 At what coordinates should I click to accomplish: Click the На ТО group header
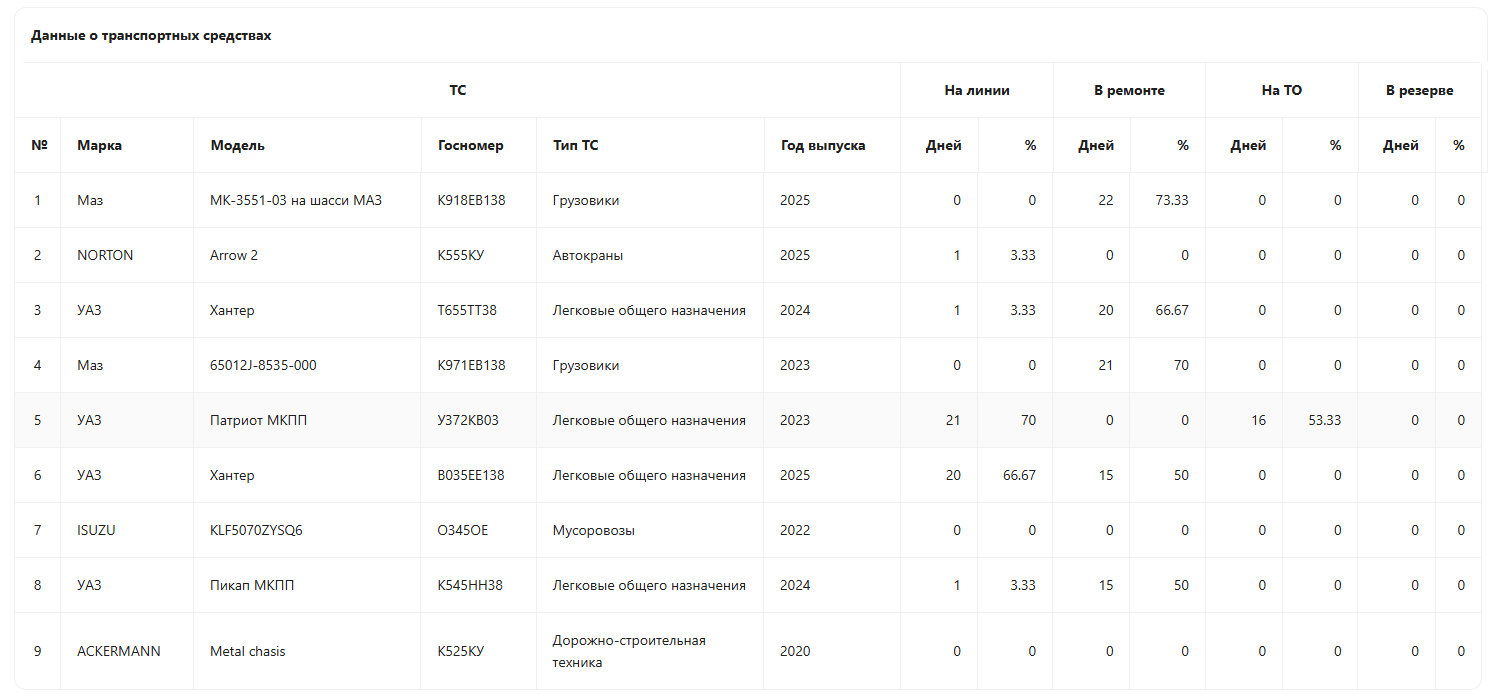click(1281, 90)
